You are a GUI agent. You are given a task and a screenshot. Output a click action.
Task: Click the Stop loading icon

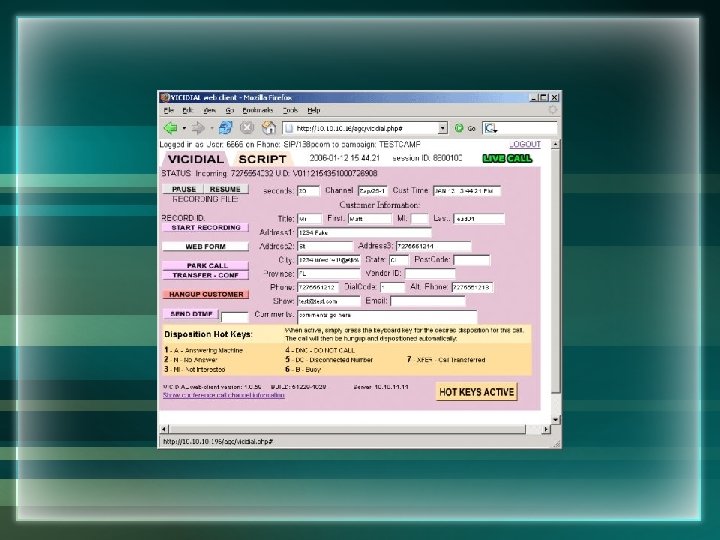tap(247, 128)
